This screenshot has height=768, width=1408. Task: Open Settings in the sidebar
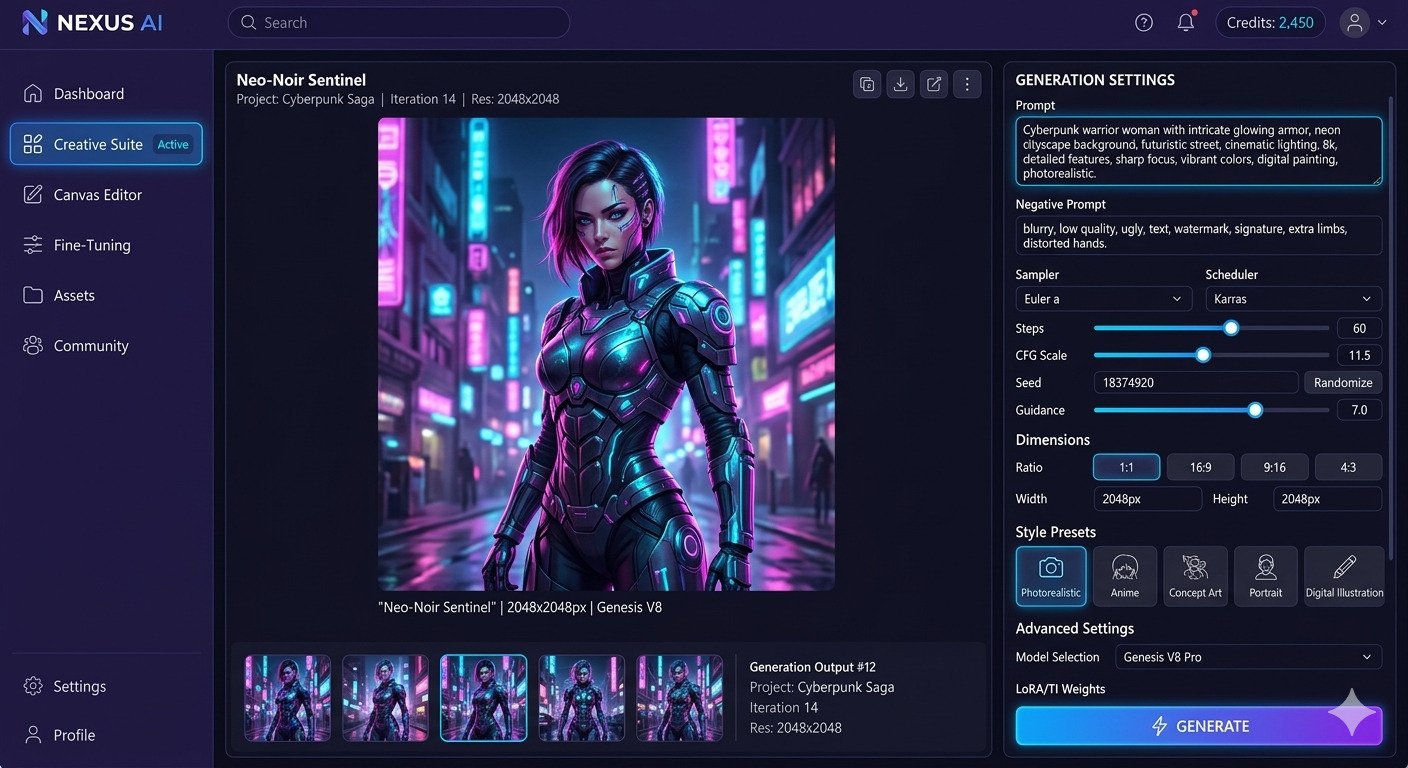pos(106,686)
